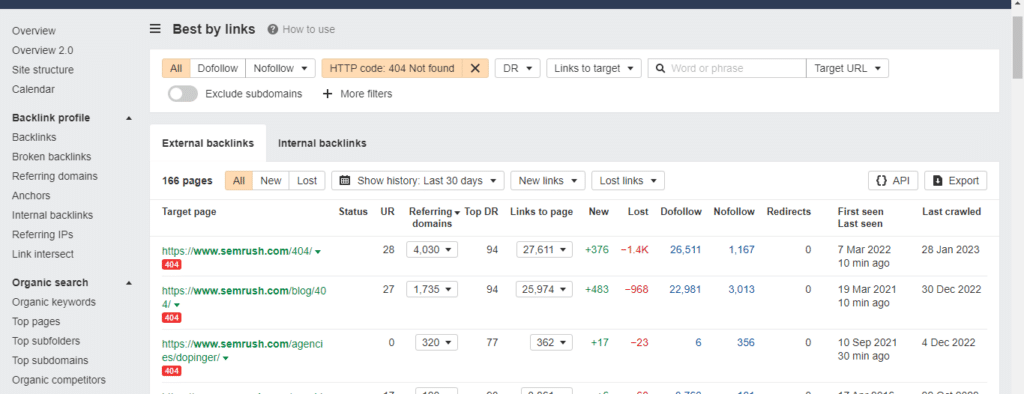Click the 3,013 nofollow count
Image resolution: width=1024 pixels, height=394 pixels.
pyautogui.click(x=741, y=289)
